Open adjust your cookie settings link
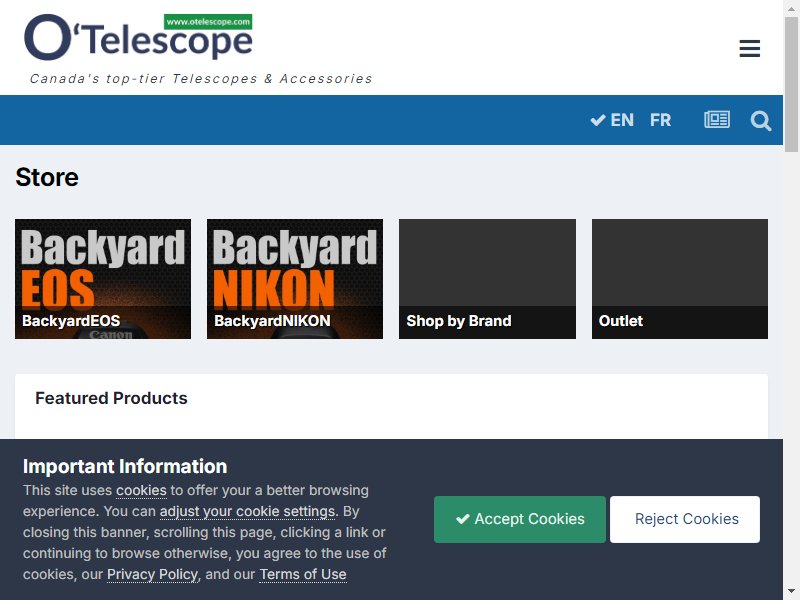Image resolution: width=800 pixels, height=600 pixels. [247, 511]
